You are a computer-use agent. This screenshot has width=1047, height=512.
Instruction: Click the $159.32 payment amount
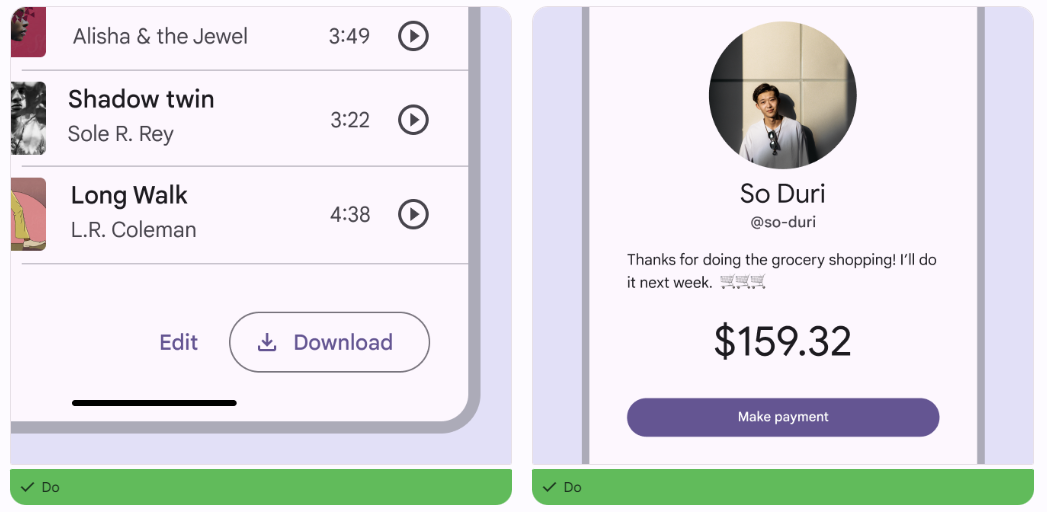(782, 342)
